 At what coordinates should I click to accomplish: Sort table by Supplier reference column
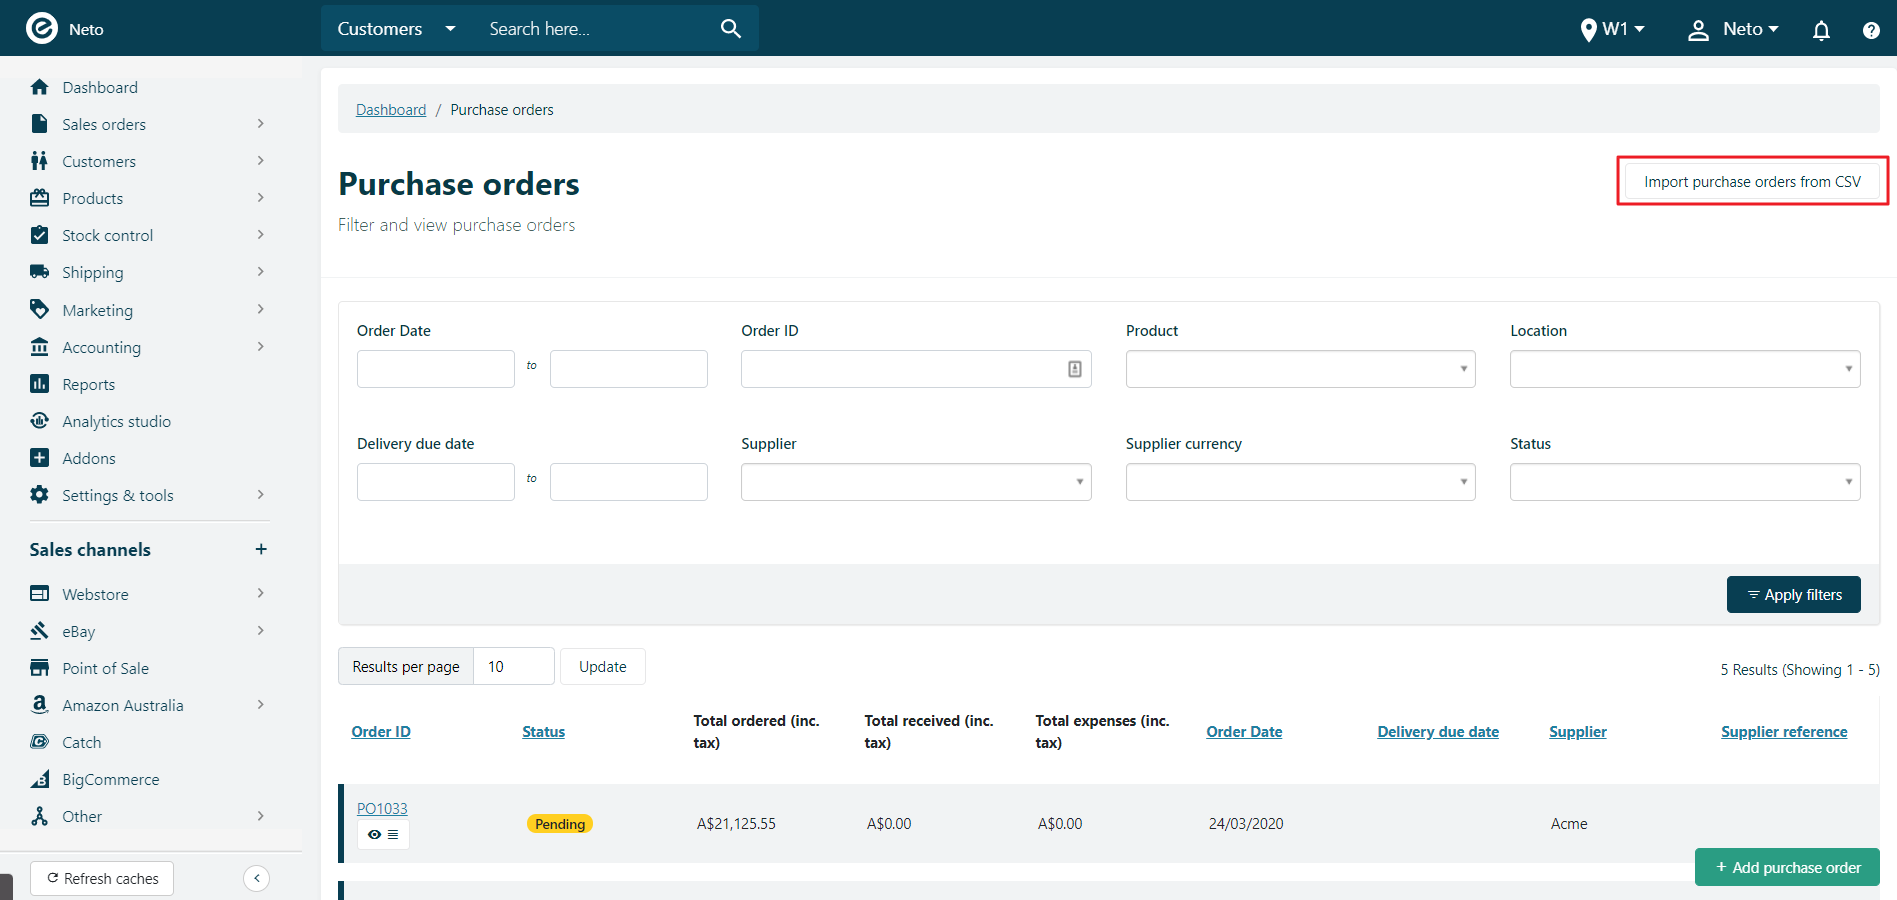click(1784, 732)
